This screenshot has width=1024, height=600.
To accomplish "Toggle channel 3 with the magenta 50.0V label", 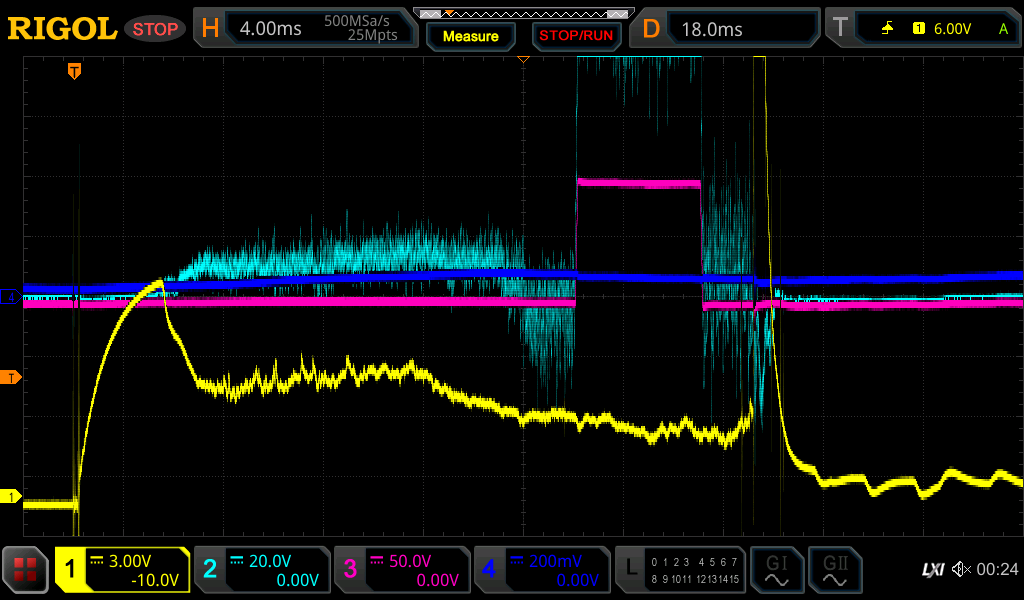I will (402, 569).
